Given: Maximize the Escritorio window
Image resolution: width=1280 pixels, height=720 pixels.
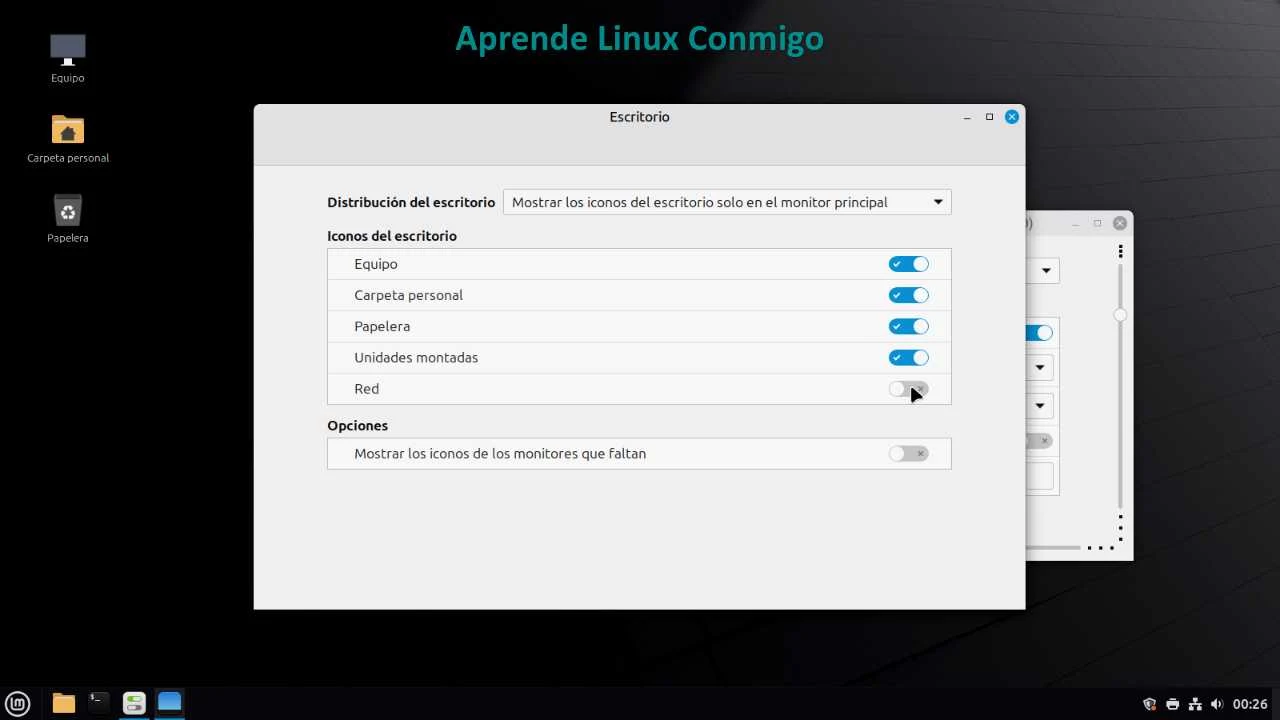Looking at the screenshot, I should (x=990, y=117).
